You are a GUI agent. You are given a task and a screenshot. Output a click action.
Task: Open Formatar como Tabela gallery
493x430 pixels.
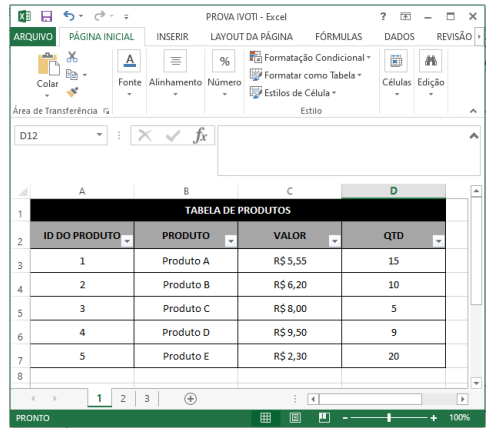tap(306, 75)
